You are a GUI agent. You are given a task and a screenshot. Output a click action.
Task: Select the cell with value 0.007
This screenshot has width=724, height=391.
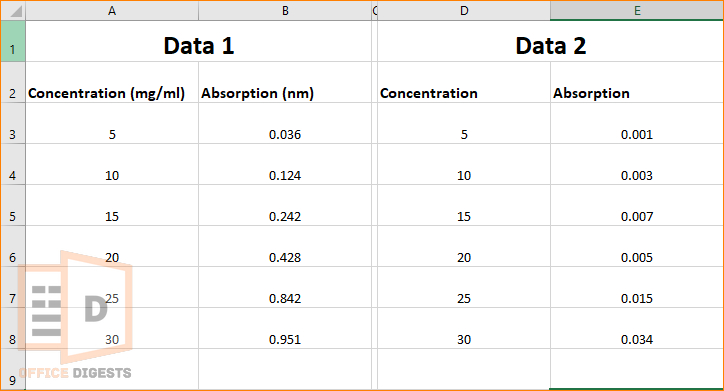tap(637, 205)
